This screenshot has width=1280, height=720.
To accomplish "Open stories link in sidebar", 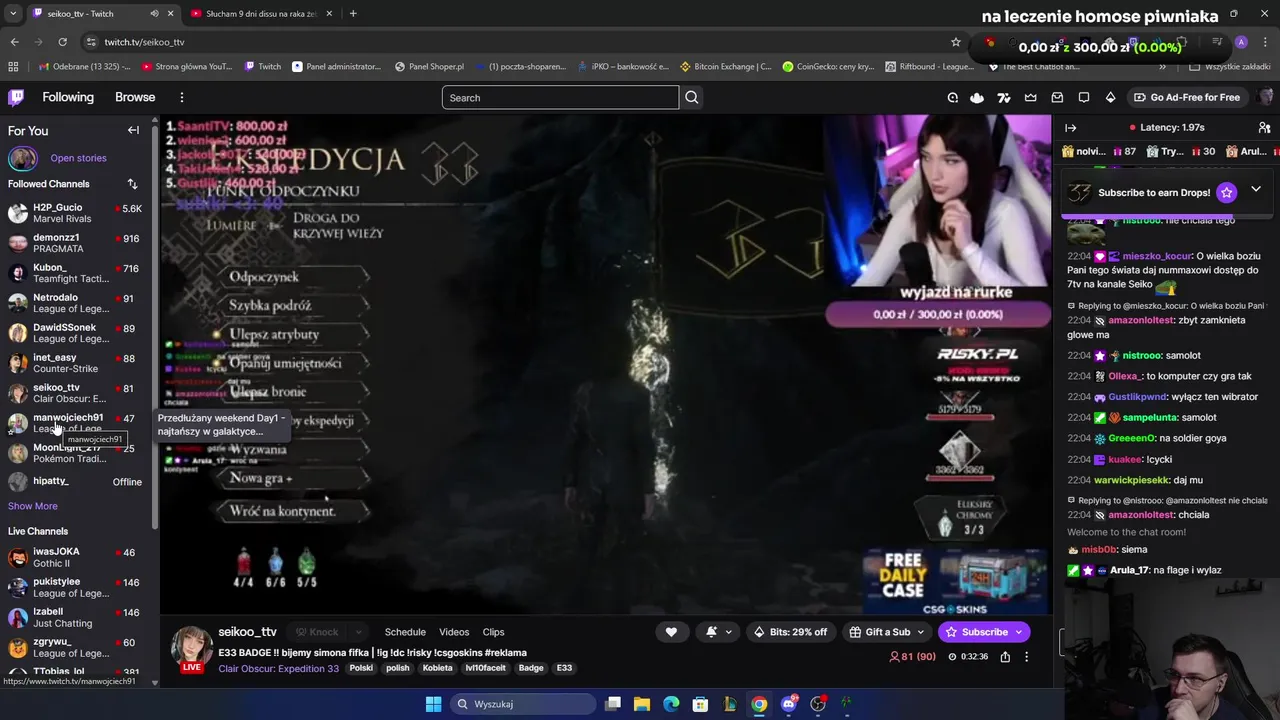I will [x=78, y=158].
